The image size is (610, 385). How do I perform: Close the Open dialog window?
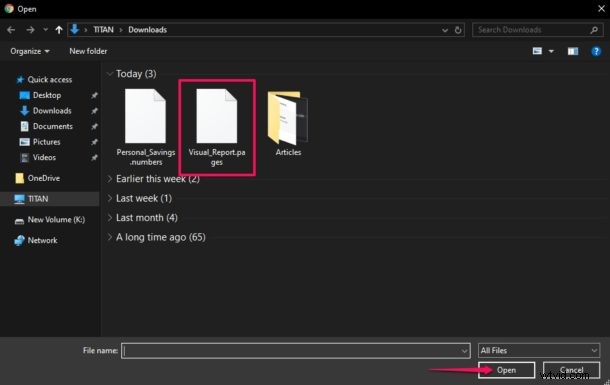601,9
